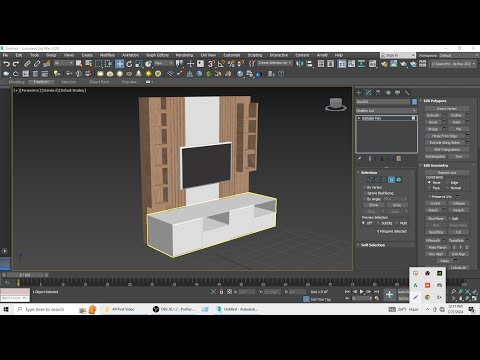The height and width of the screenshot is (360, 480).
Task: Click the ViewCube in the viewport
Action: click(336, 105)
